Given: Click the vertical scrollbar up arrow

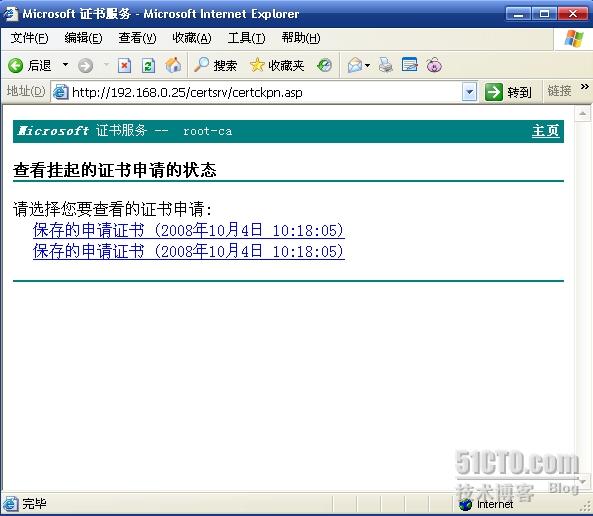Looking at the screenshot, I should (x=583, y=113).
